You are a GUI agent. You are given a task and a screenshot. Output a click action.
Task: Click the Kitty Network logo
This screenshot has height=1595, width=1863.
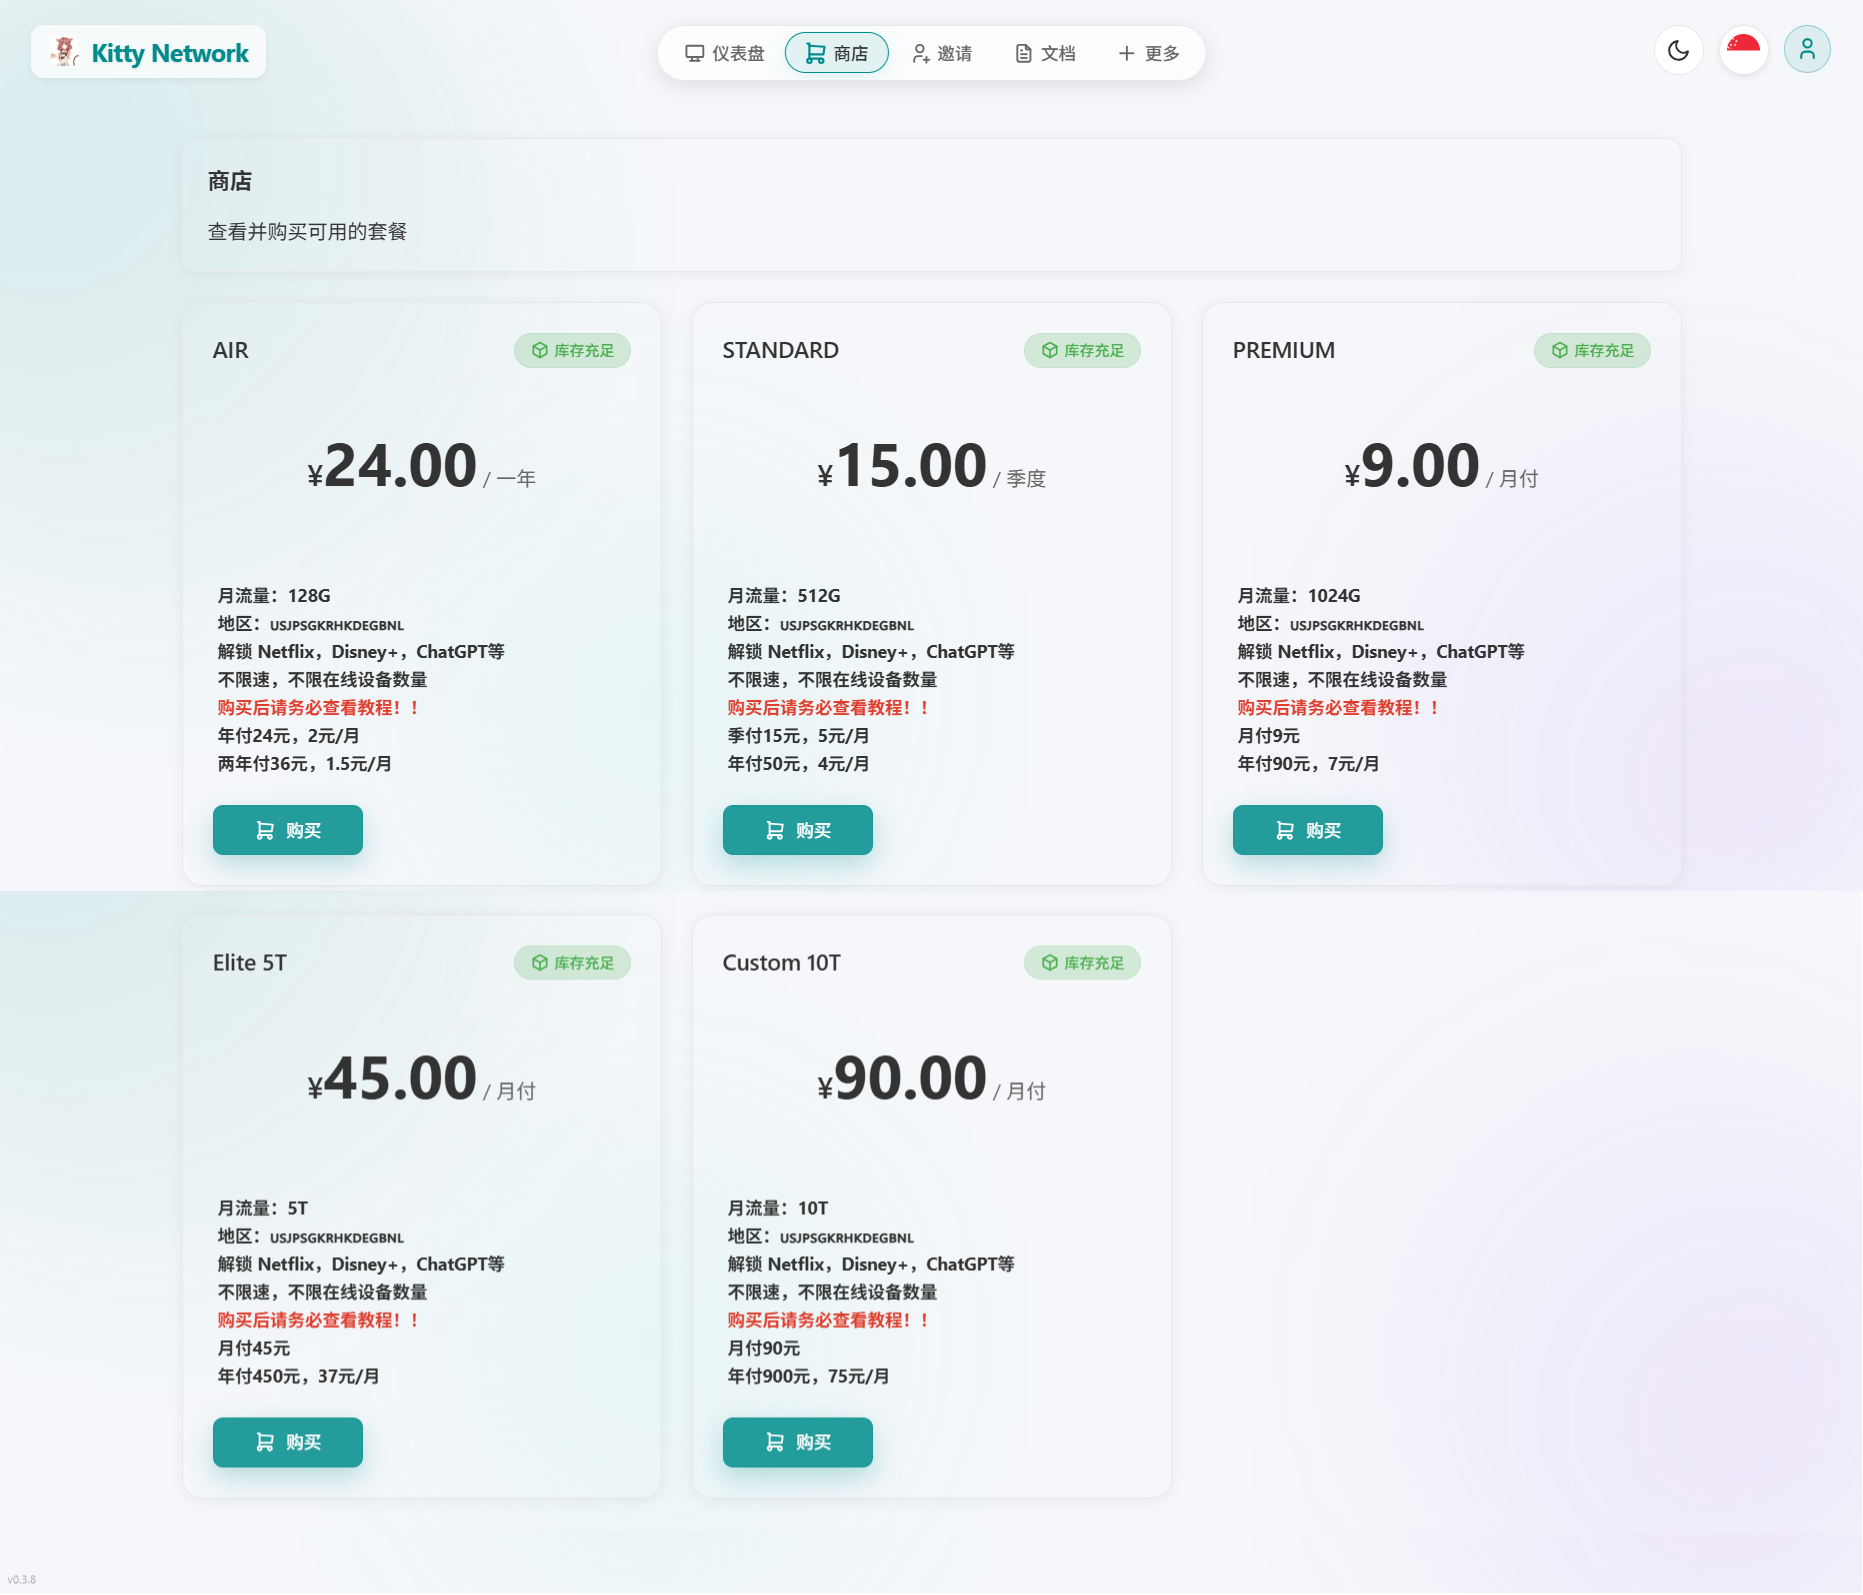click(149, 52)
